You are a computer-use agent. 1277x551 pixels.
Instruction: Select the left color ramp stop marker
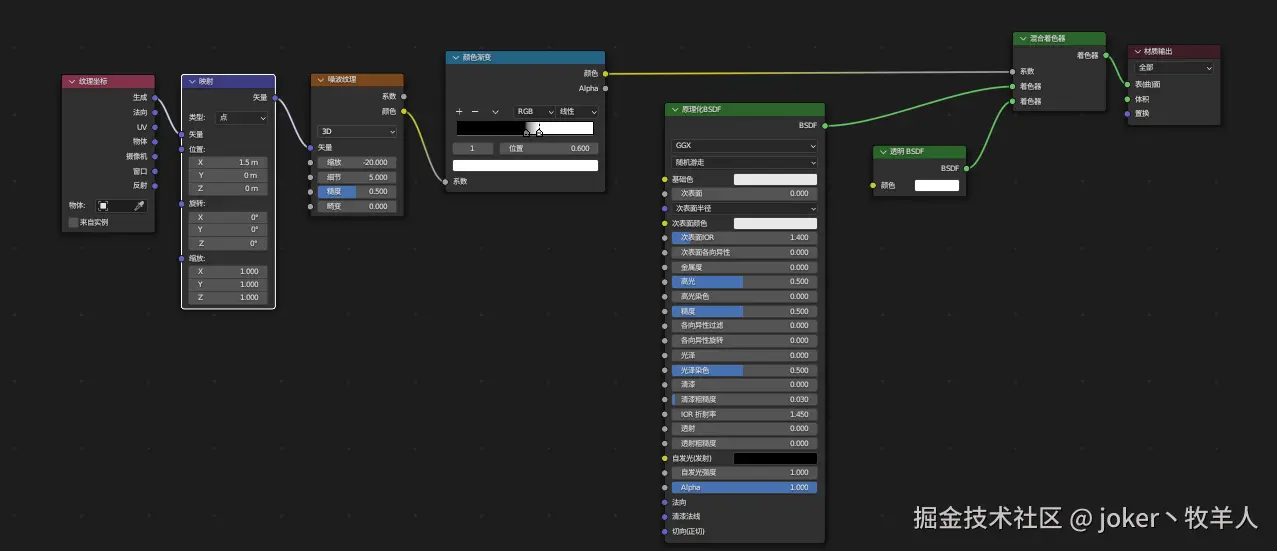pos(526,132)
